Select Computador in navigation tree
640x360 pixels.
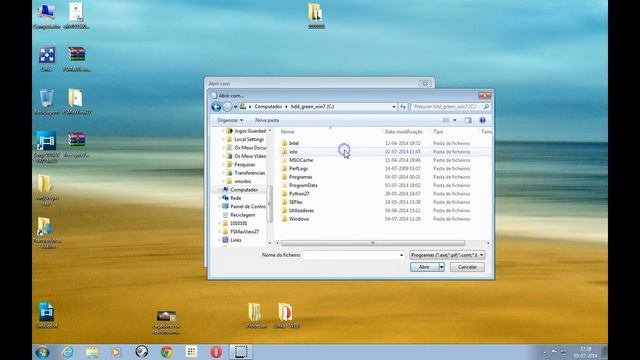(244, 190)
